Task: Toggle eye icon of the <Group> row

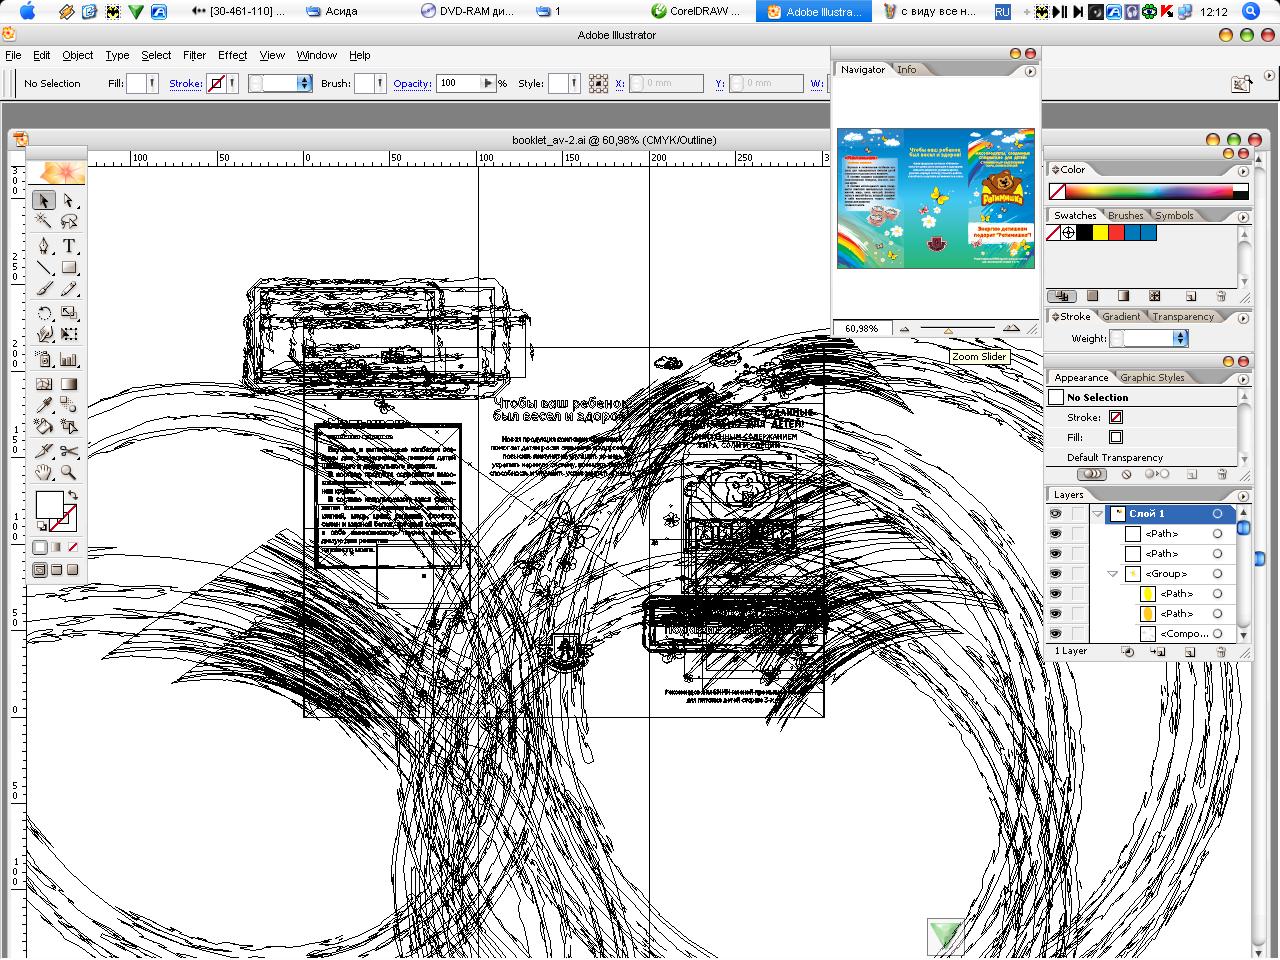Action: [x=1055, y=574]
